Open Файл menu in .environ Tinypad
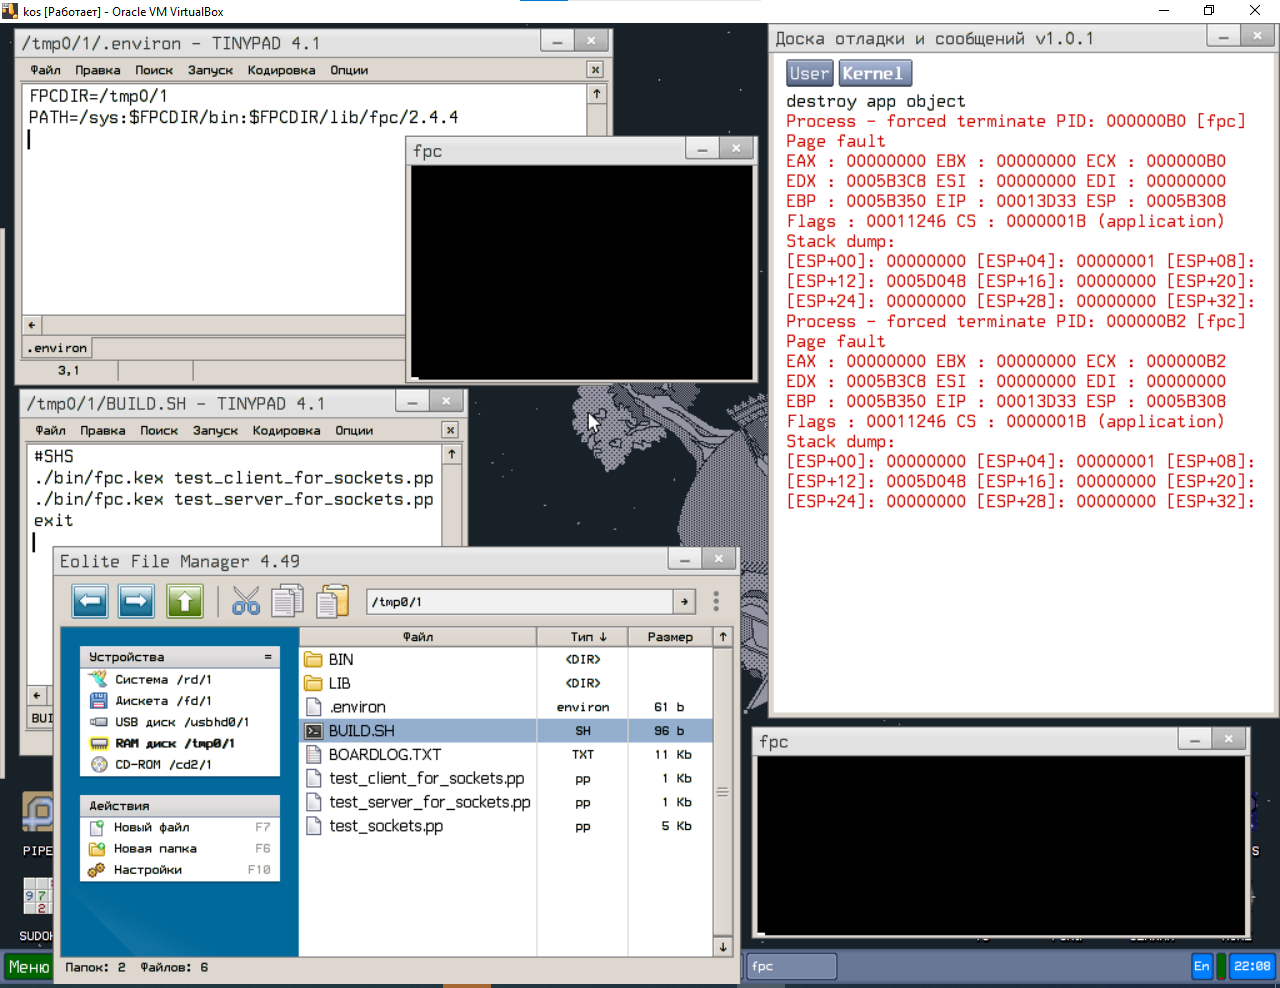The width and height of the screenshot is (1280, 988). pyautogui.click(x=45, y=70)
